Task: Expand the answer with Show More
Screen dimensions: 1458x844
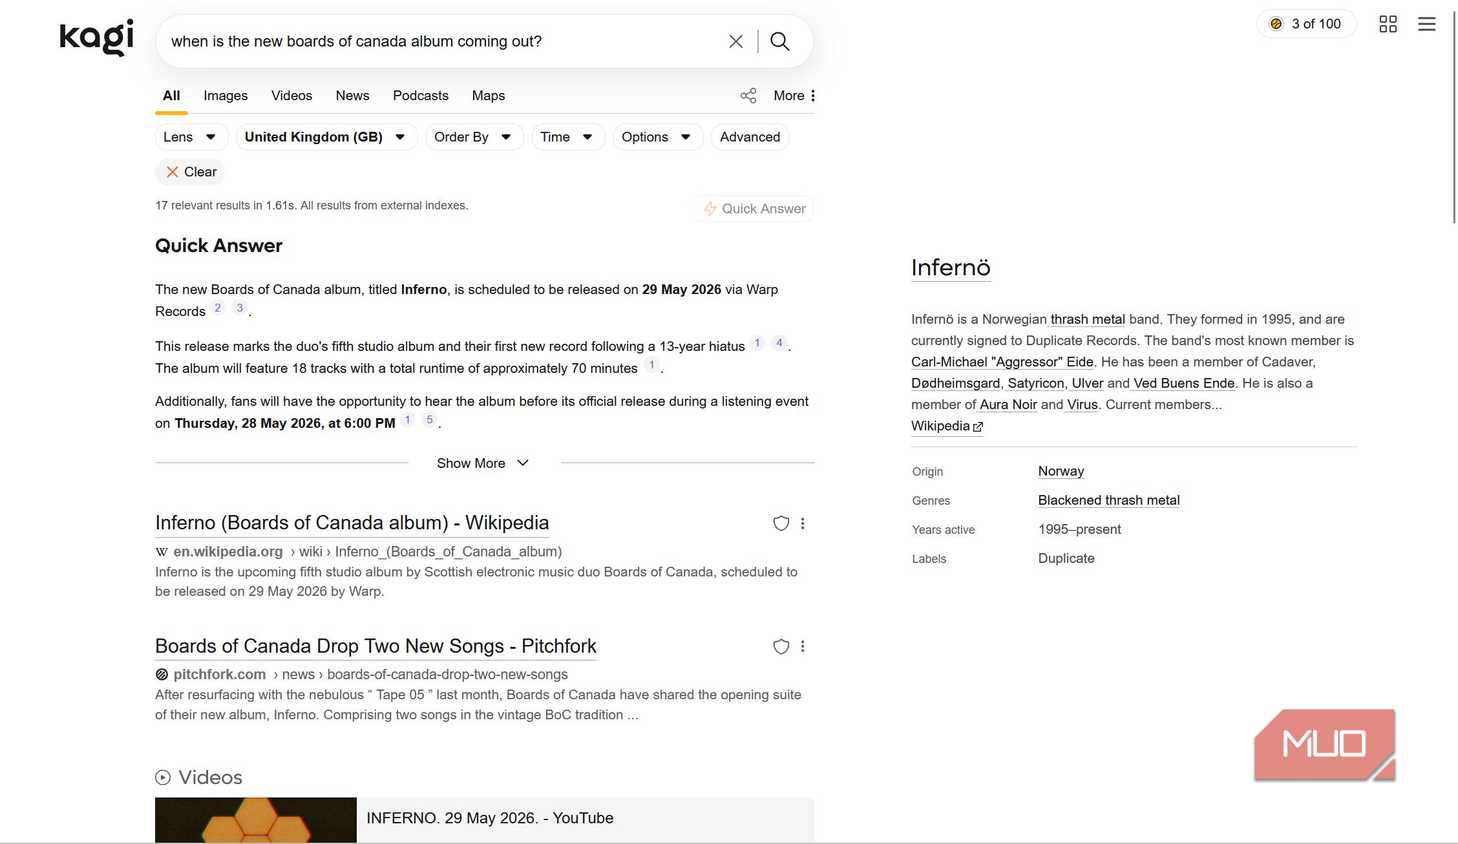Action: tap(483, 463)
